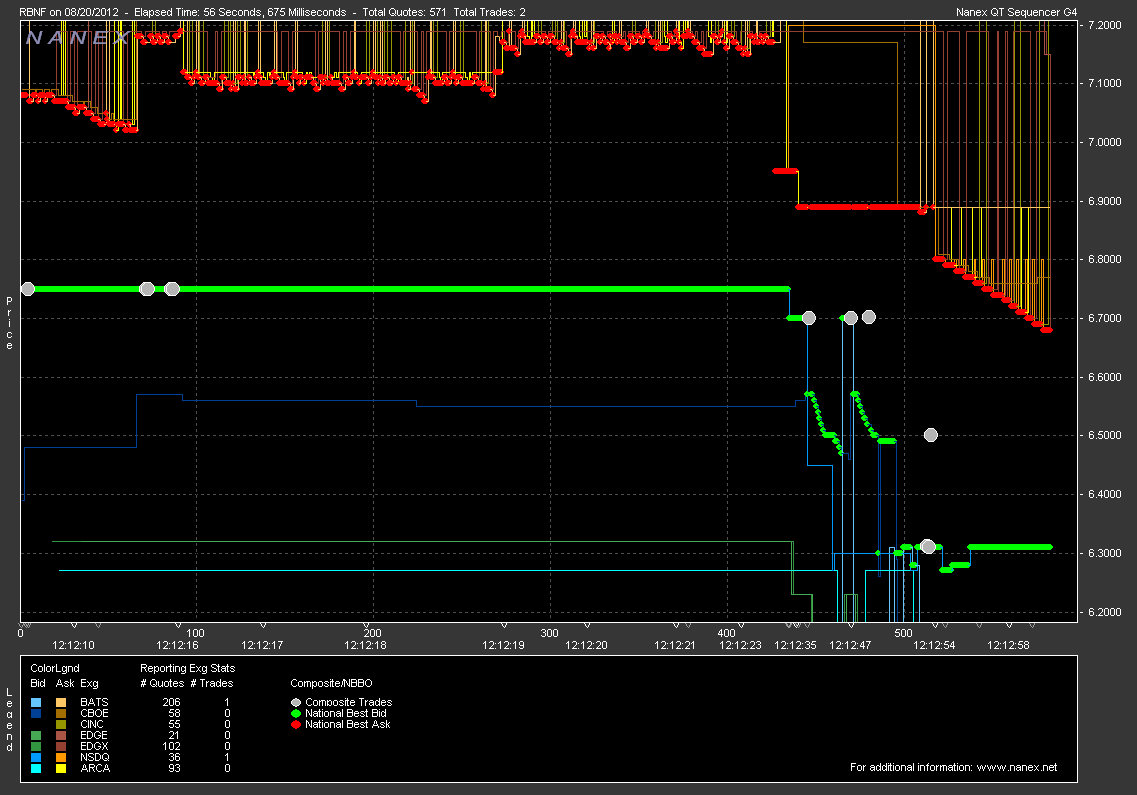Image resolution: width=1137 pixels, height=795 pixels.
Task: Click the NSDQ quote count '36'
Action: pos(174,757)
